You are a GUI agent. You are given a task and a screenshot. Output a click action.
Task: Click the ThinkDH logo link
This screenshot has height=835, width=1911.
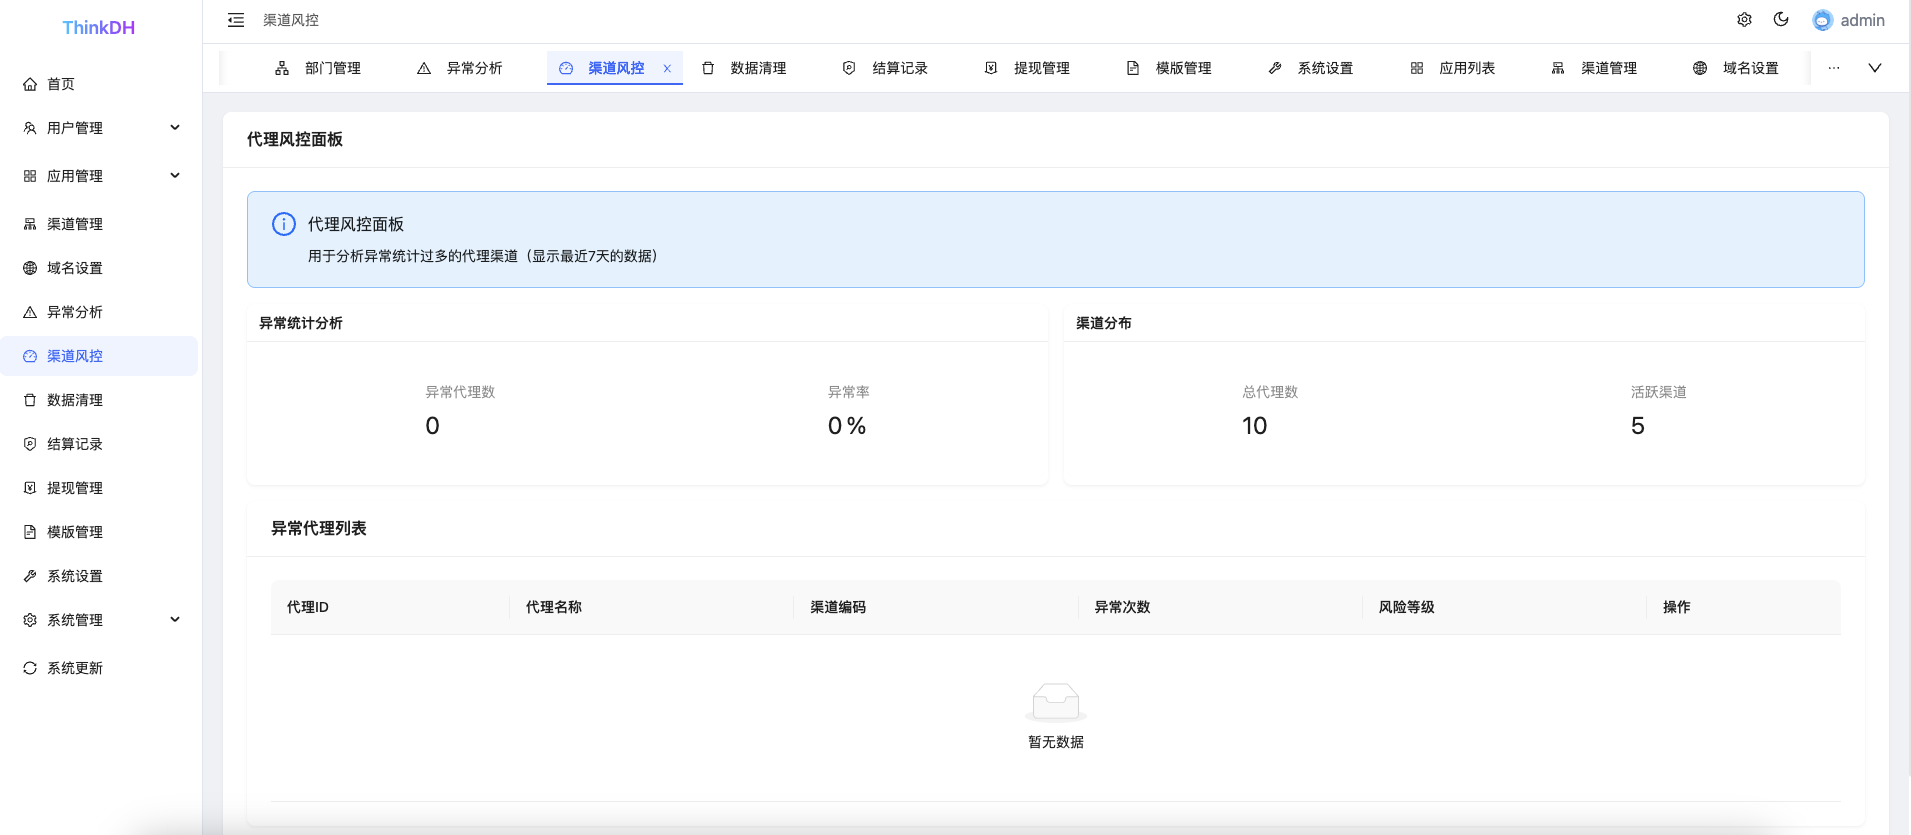[x=98, y=27]
